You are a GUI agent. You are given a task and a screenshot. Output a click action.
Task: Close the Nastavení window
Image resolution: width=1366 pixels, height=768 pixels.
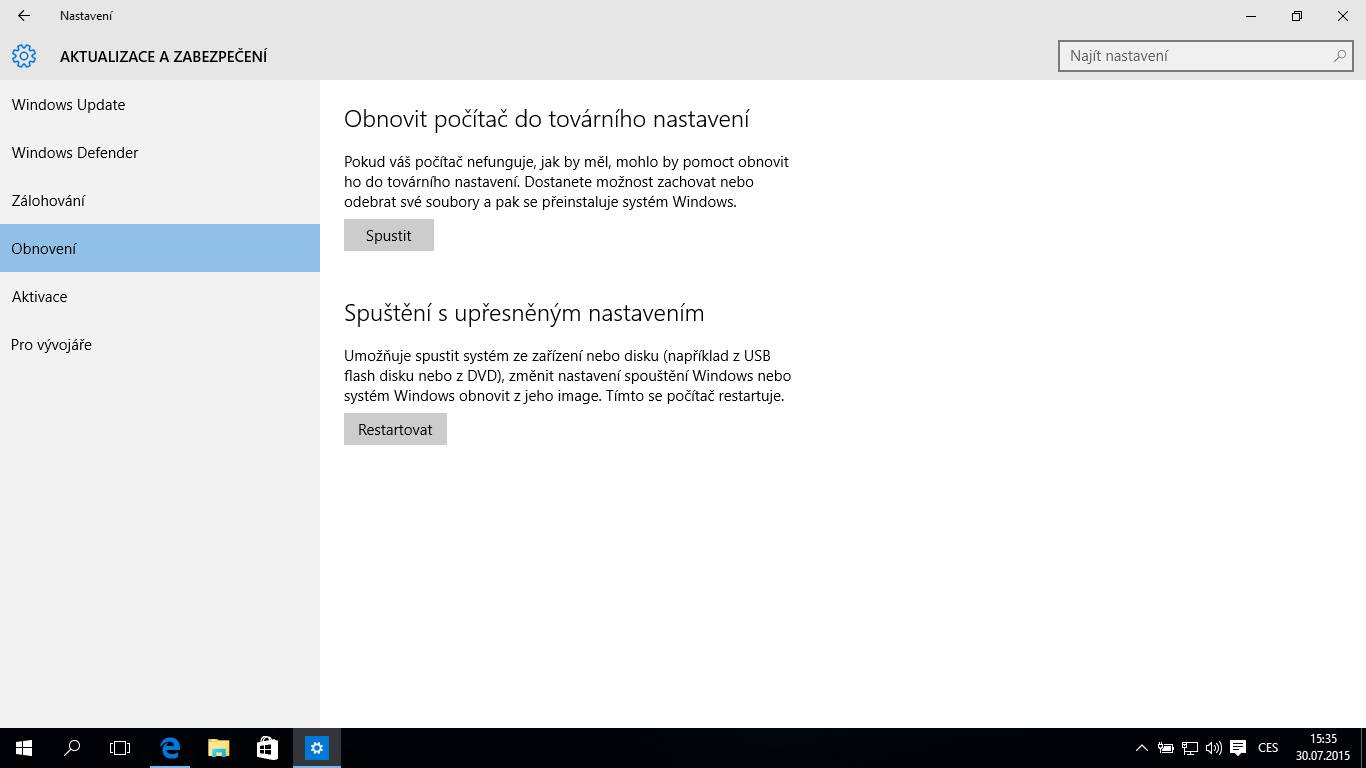pos(1343,16)
